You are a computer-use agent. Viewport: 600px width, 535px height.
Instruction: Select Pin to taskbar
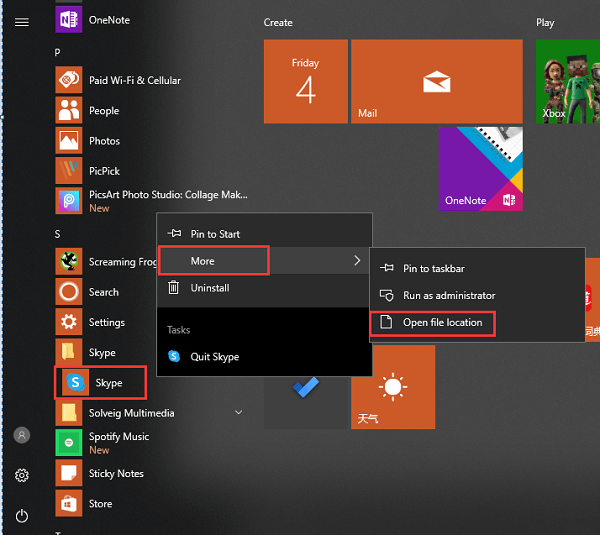point(477,268)
